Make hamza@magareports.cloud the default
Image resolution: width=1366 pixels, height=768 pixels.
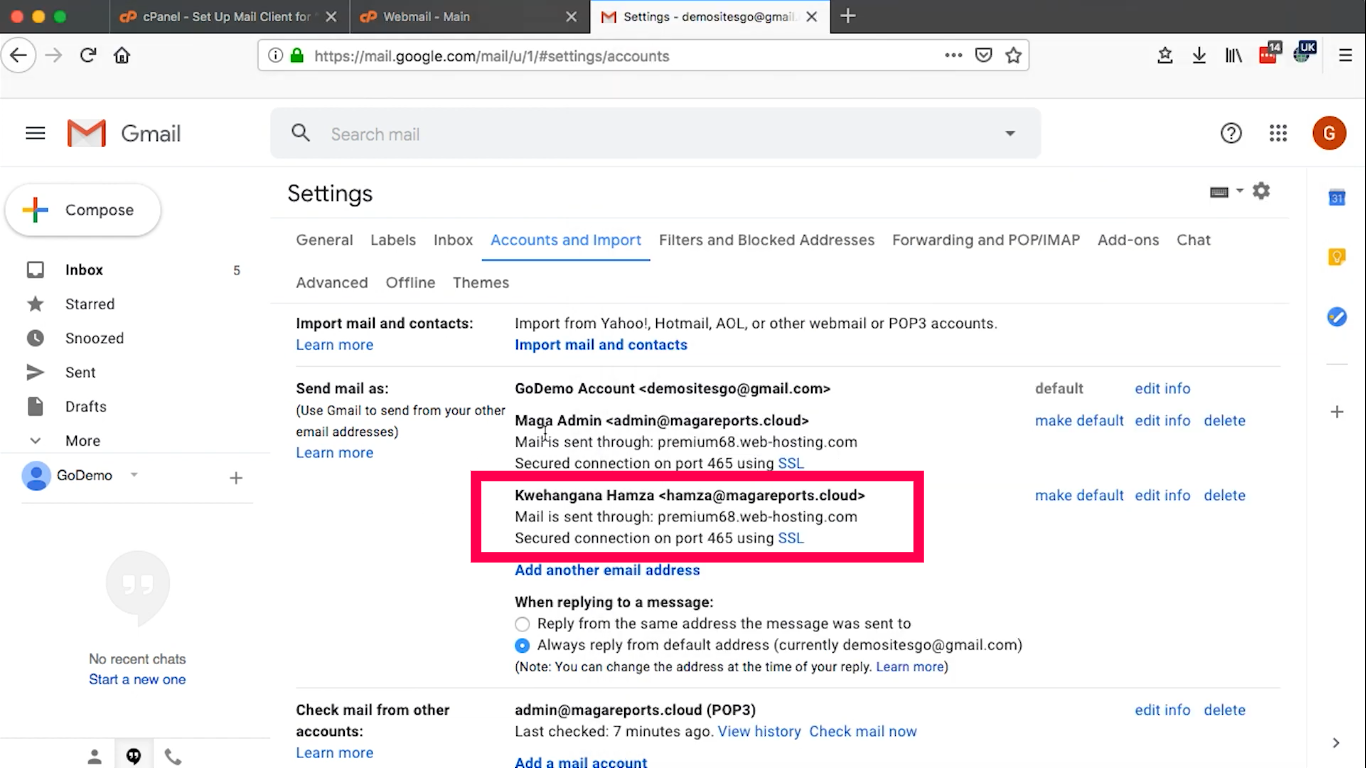pyautogui.click(x=1079, y=496)
